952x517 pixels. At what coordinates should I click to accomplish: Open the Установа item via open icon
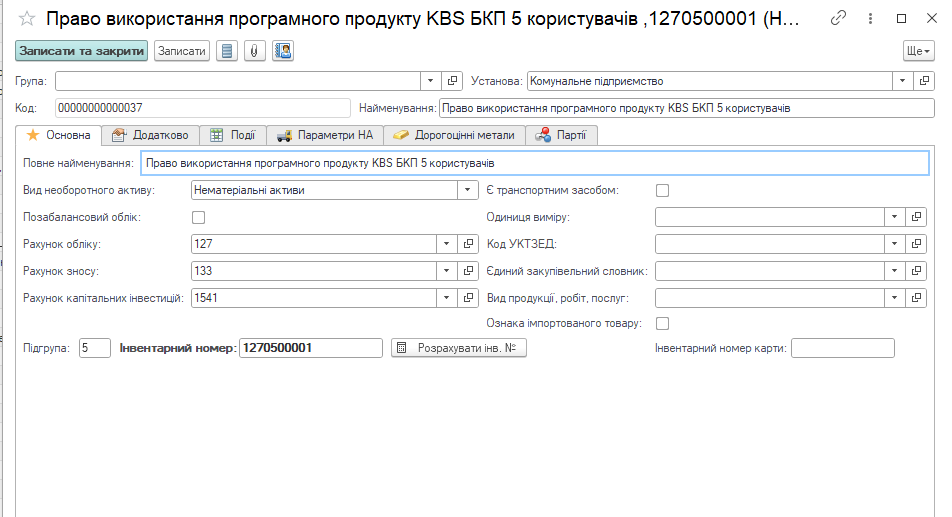pos(926,81)
